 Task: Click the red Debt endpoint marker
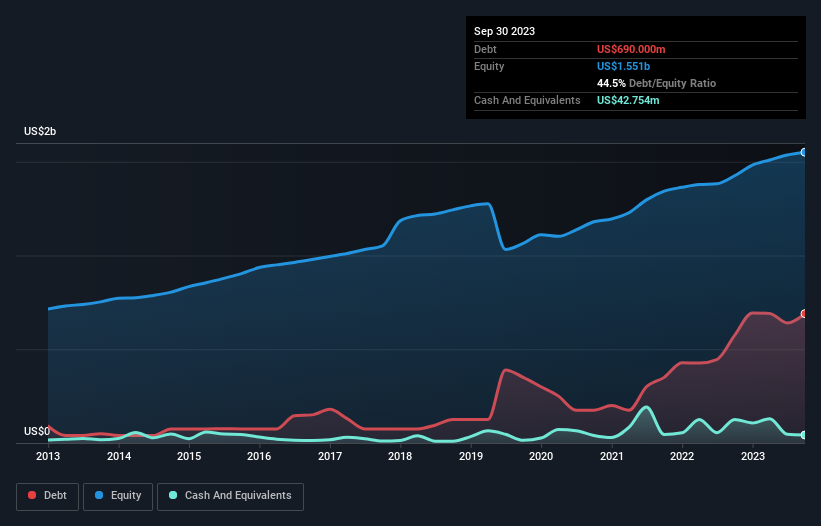pyautogui.click(x=804, y=314)
